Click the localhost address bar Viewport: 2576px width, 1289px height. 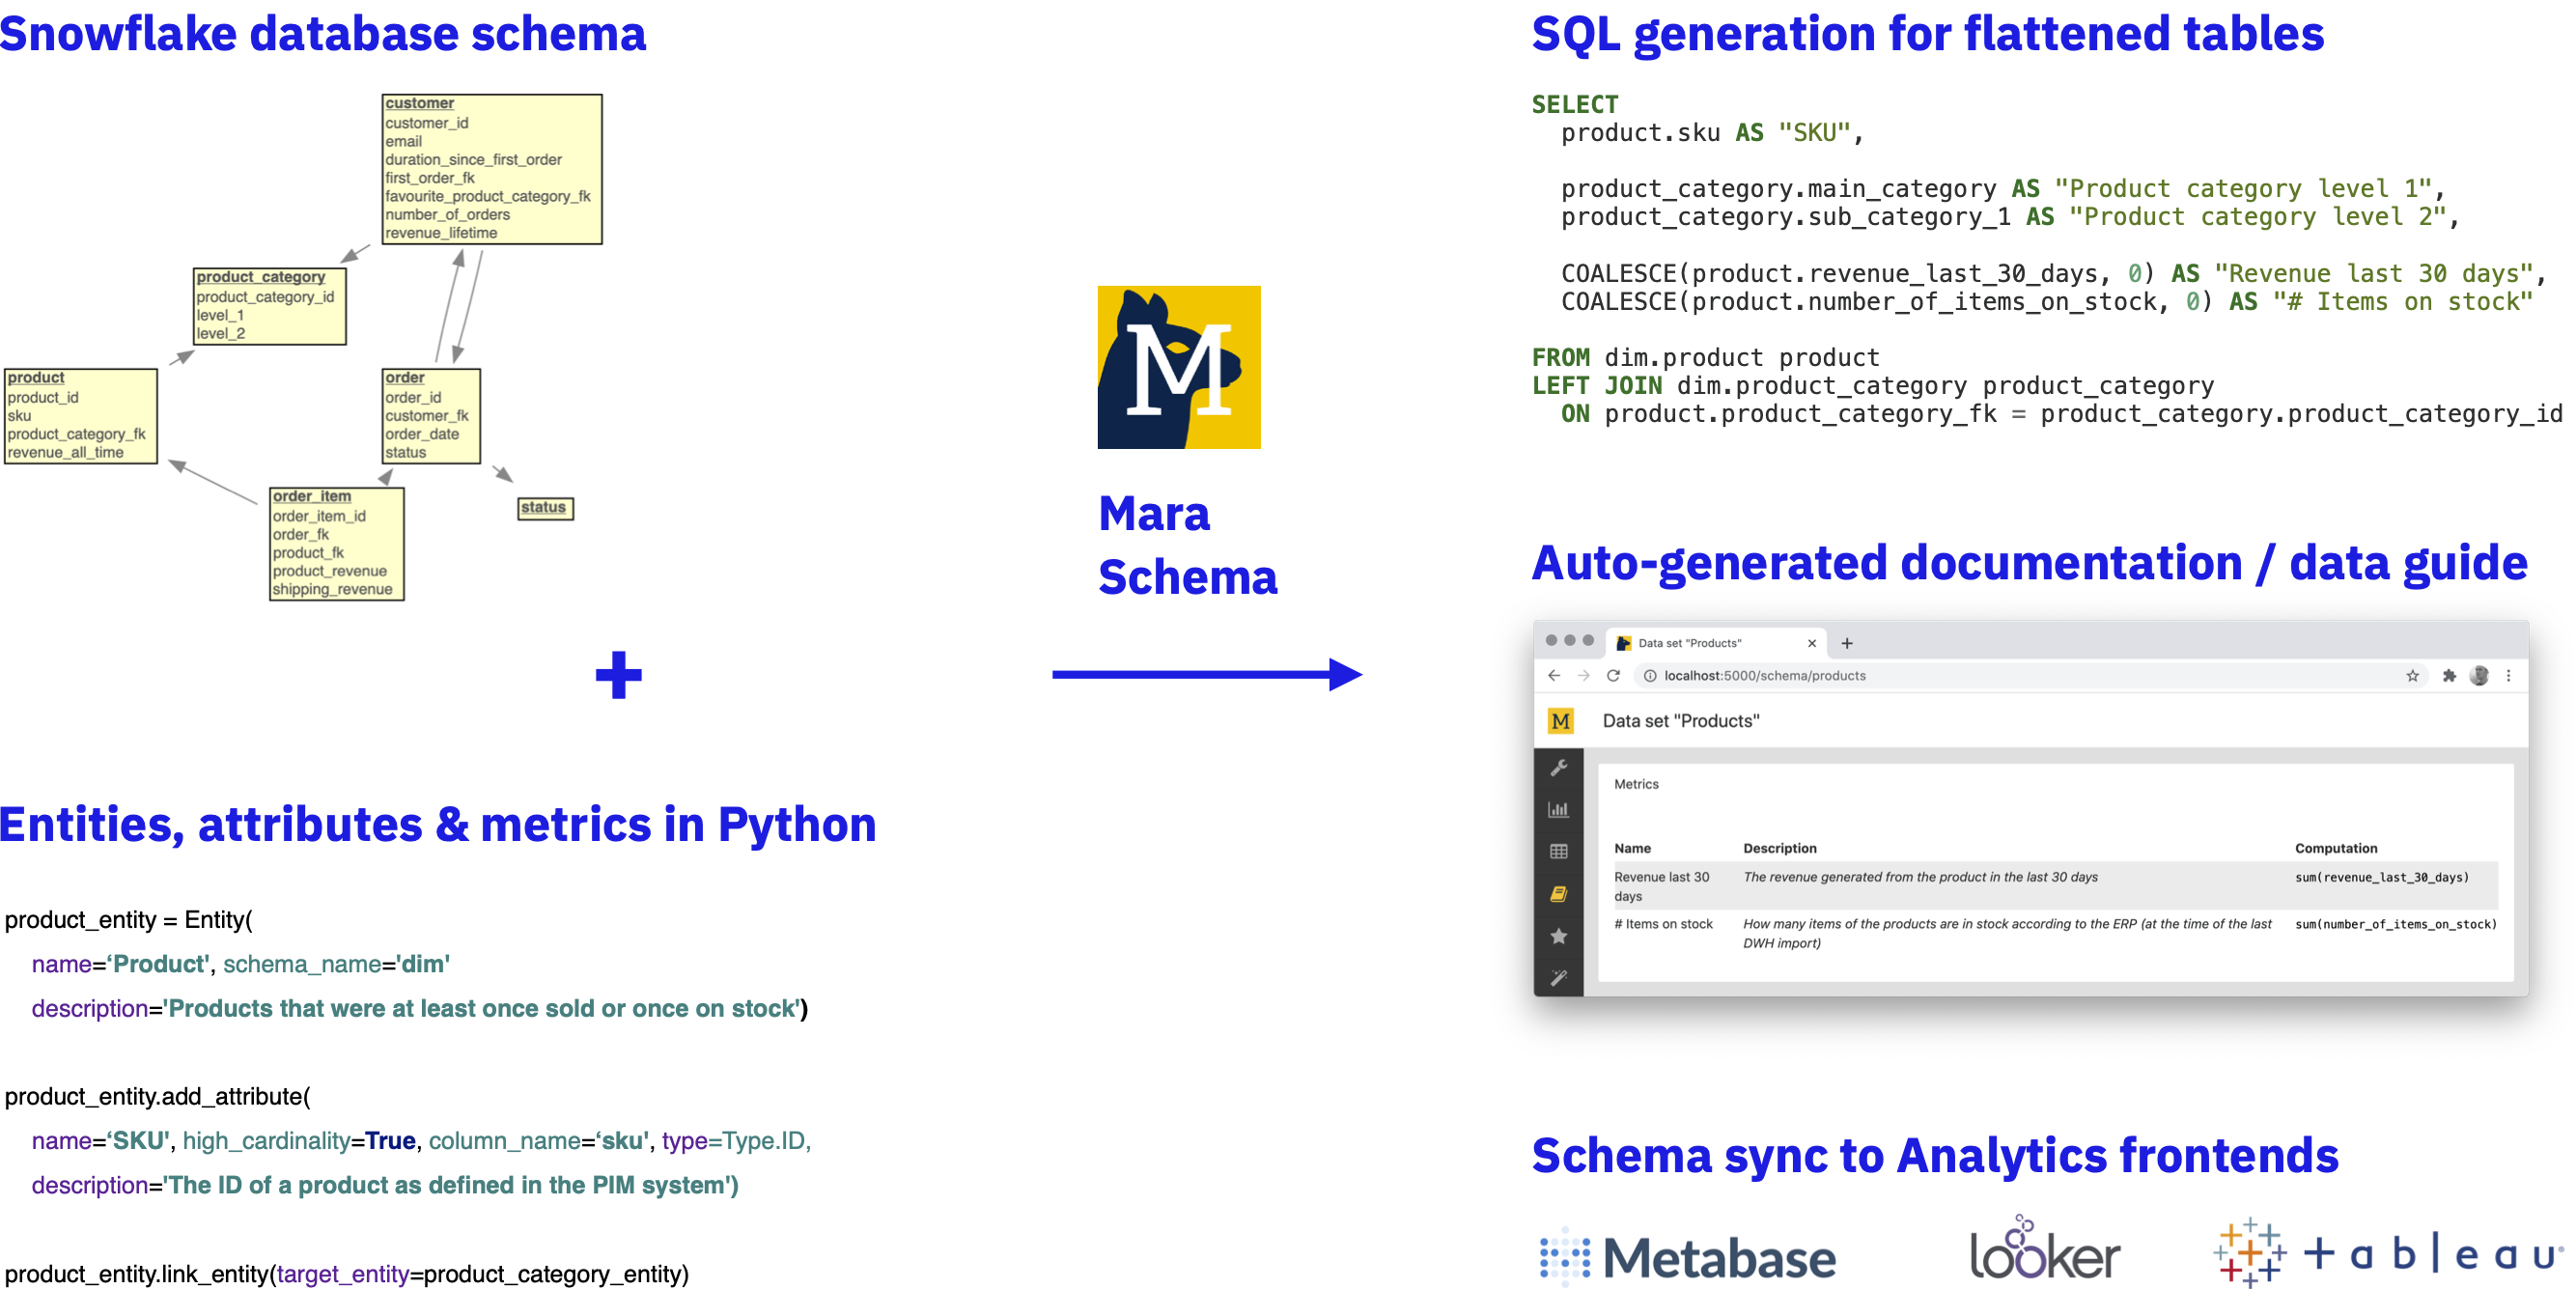(x=1764, y=676)
